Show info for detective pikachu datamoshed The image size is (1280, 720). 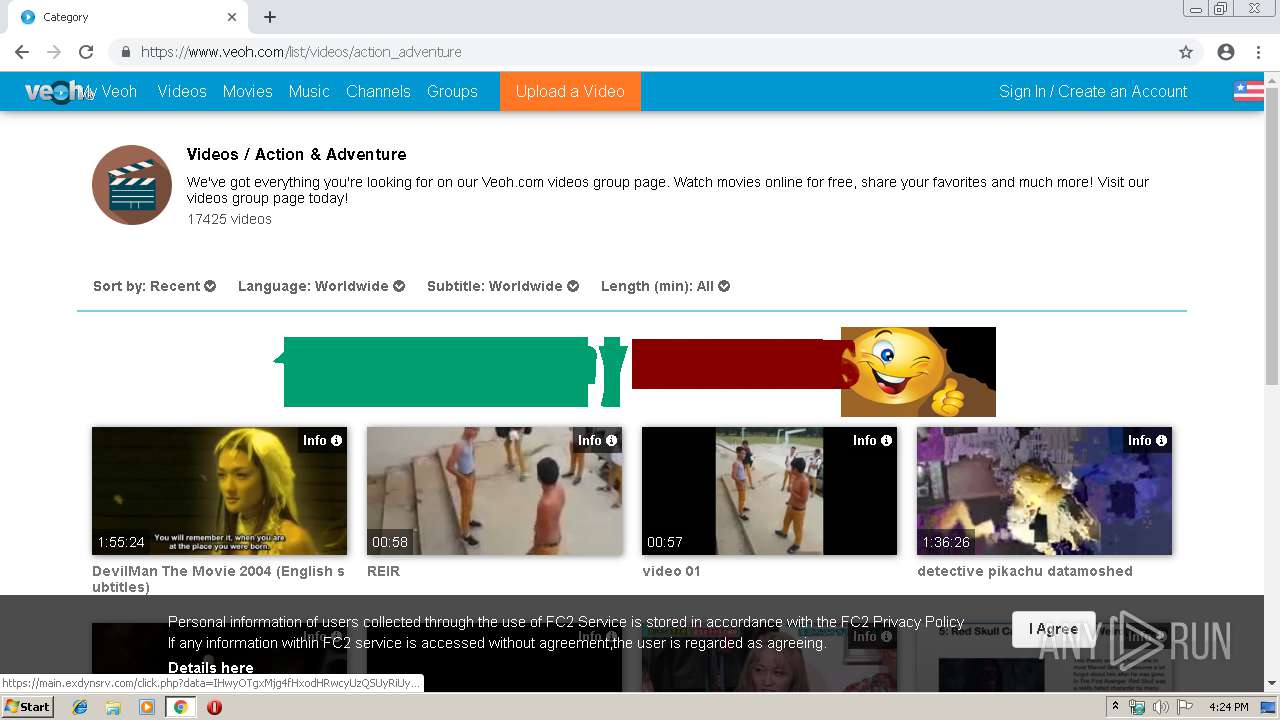(x=1147, y=440)
